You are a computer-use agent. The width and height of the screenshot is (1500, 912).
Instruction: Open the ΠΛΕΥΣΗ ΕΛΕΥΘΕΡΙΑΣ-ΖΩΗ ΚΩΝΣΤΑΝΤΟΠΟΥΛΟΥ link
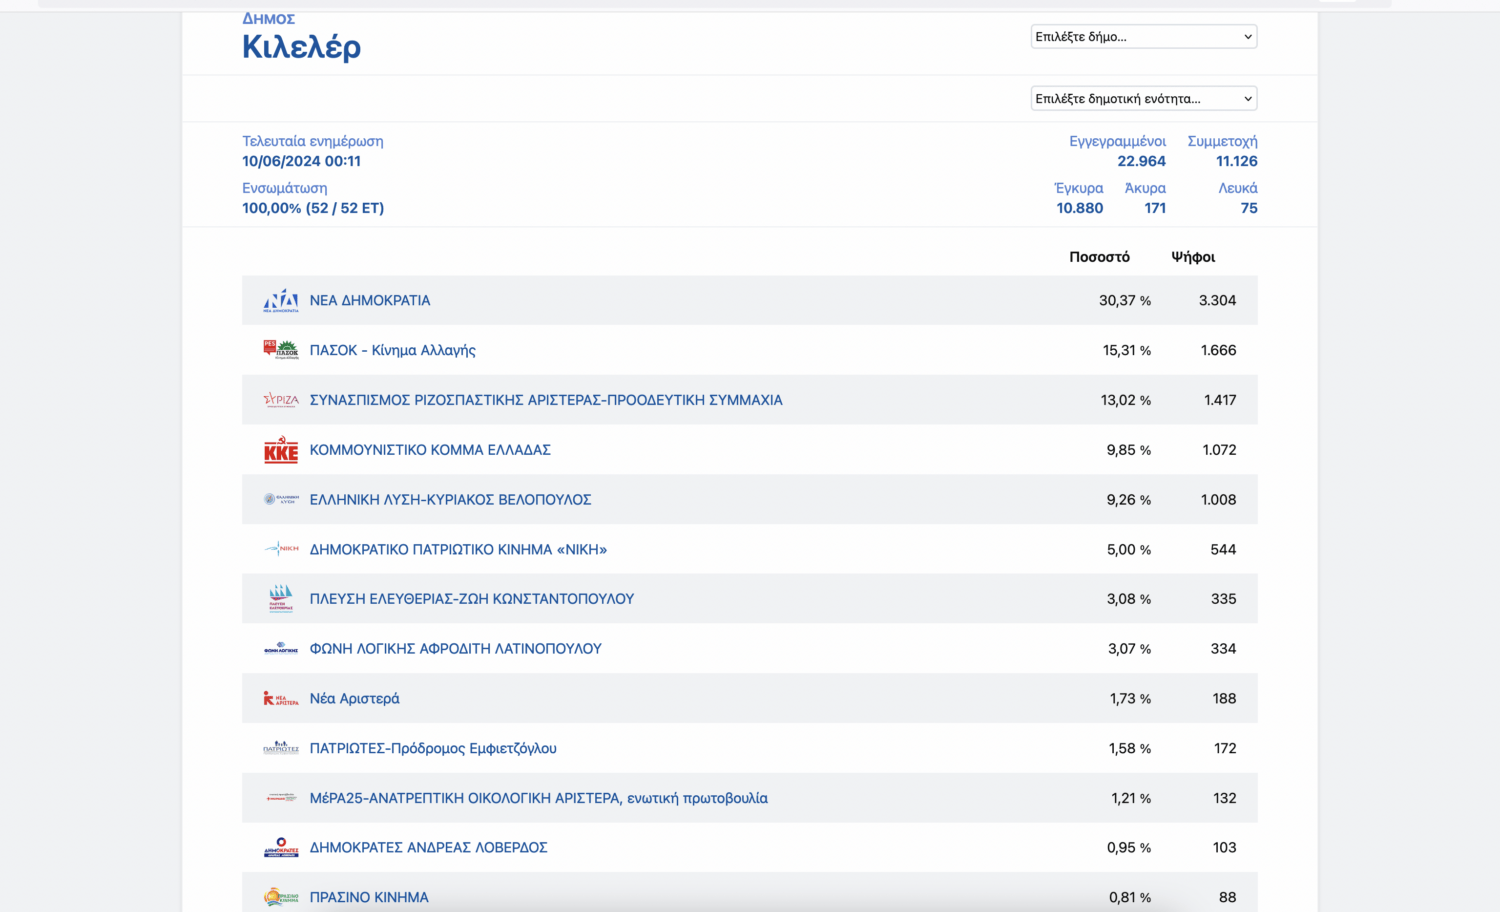tap(472, 599)
